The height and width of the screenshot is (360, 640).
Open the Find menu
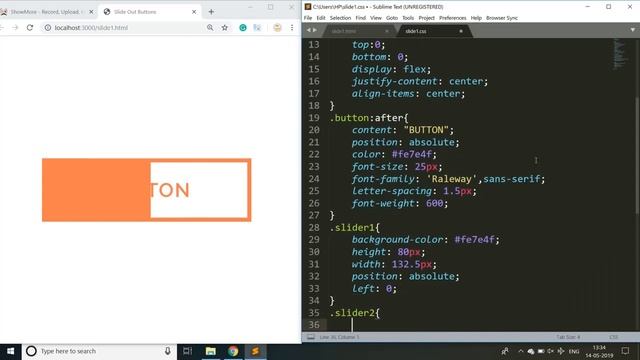click(360, 18)
